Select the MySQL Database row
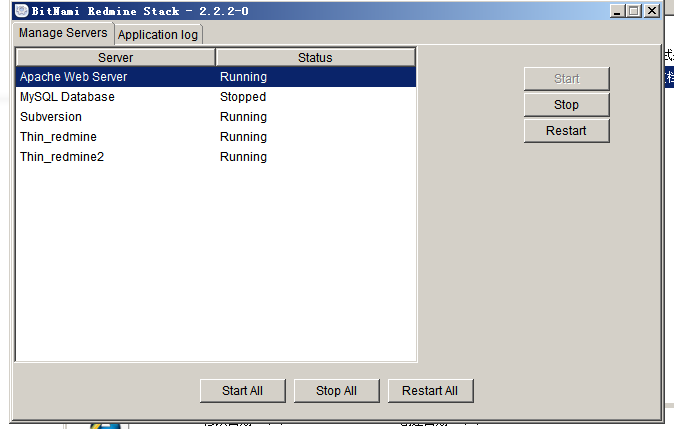The image size is (674, 429). pyautogui.click(x=216, y=97)
